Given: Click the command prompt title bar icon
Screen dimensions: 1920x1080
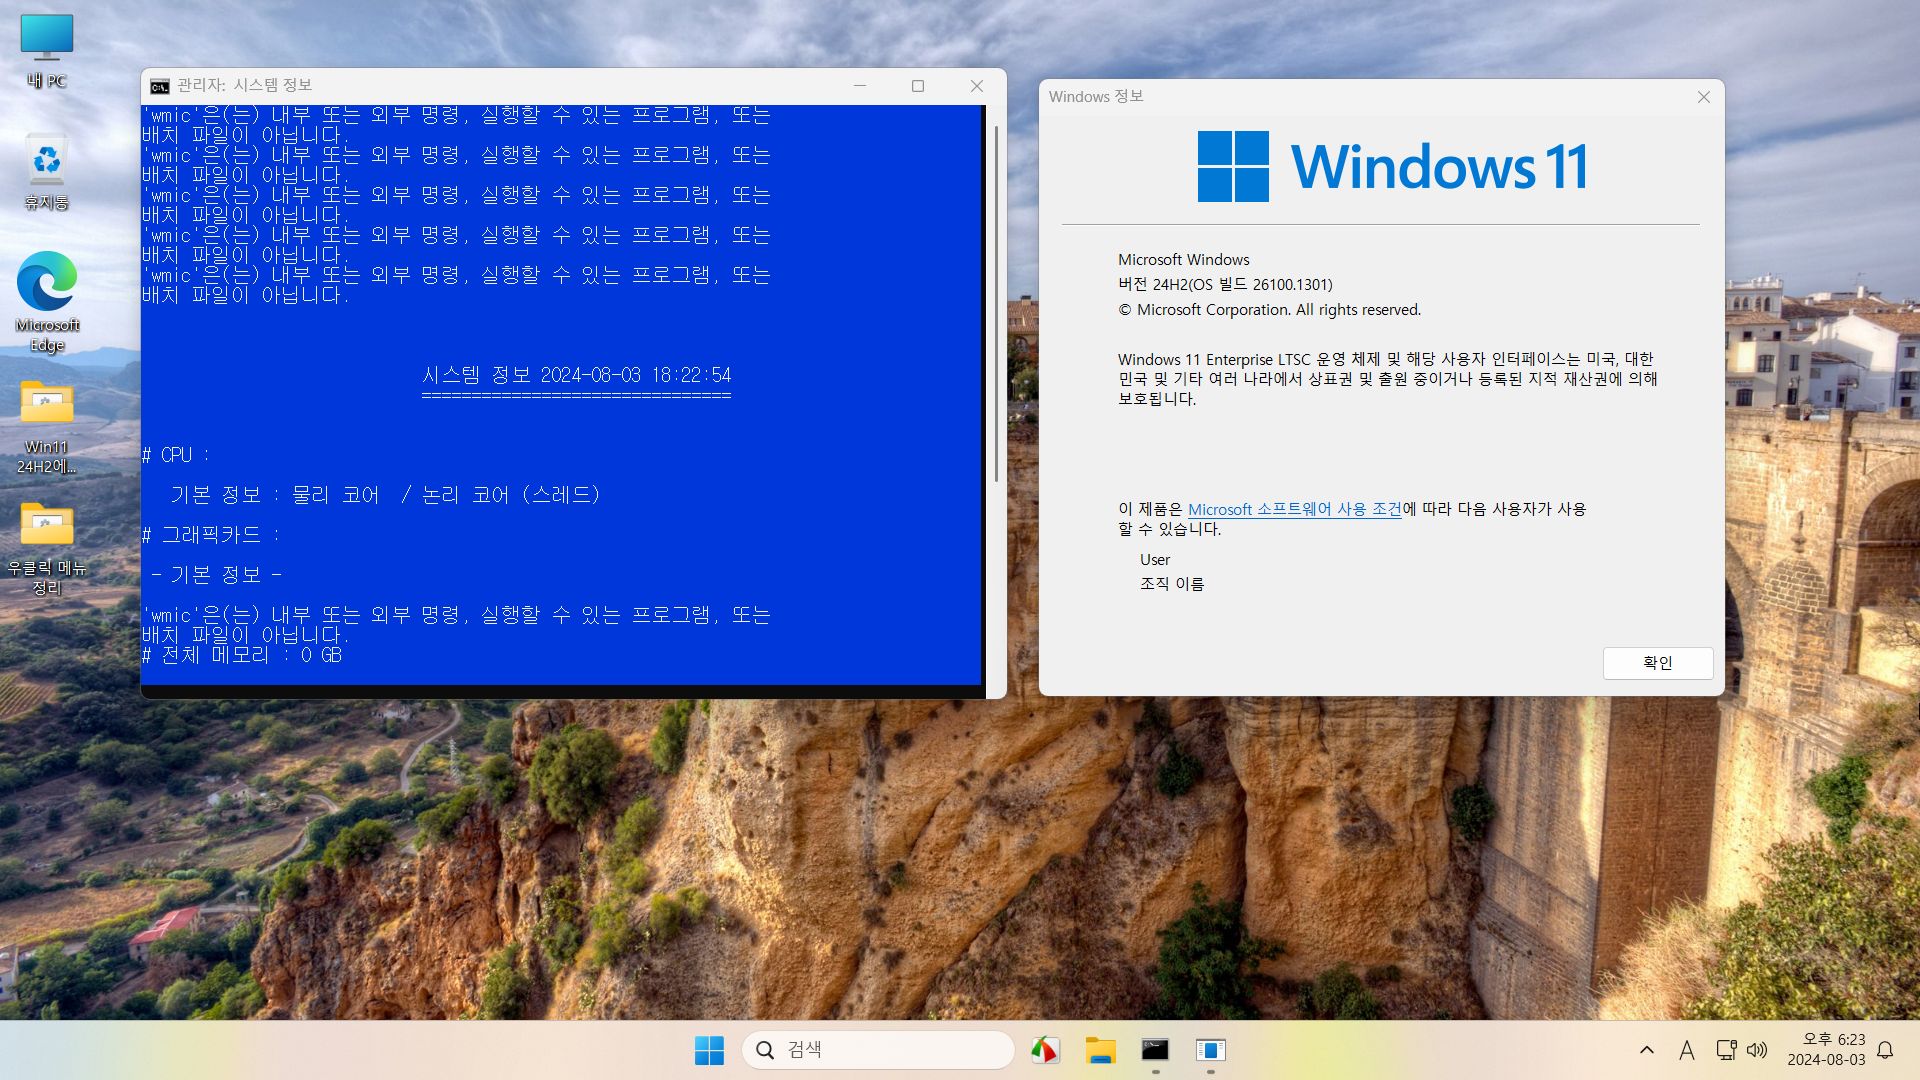Looking at the screenshot, I should (160, 86).
